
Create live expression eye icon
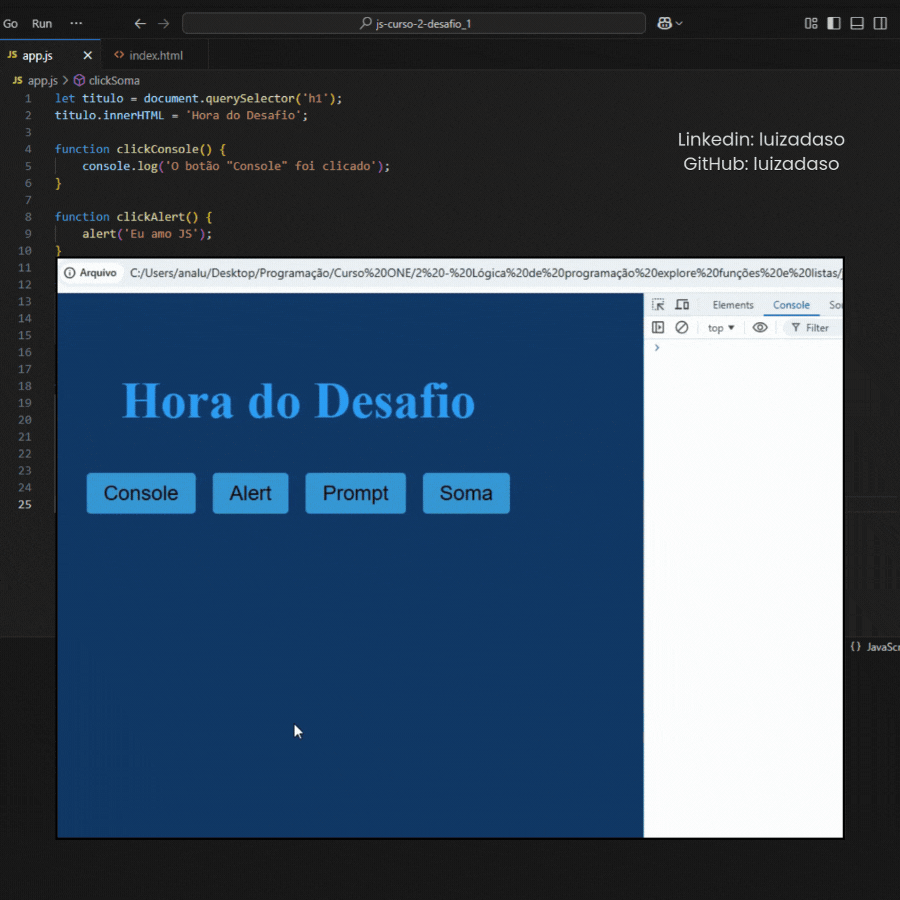click(760, 328)
